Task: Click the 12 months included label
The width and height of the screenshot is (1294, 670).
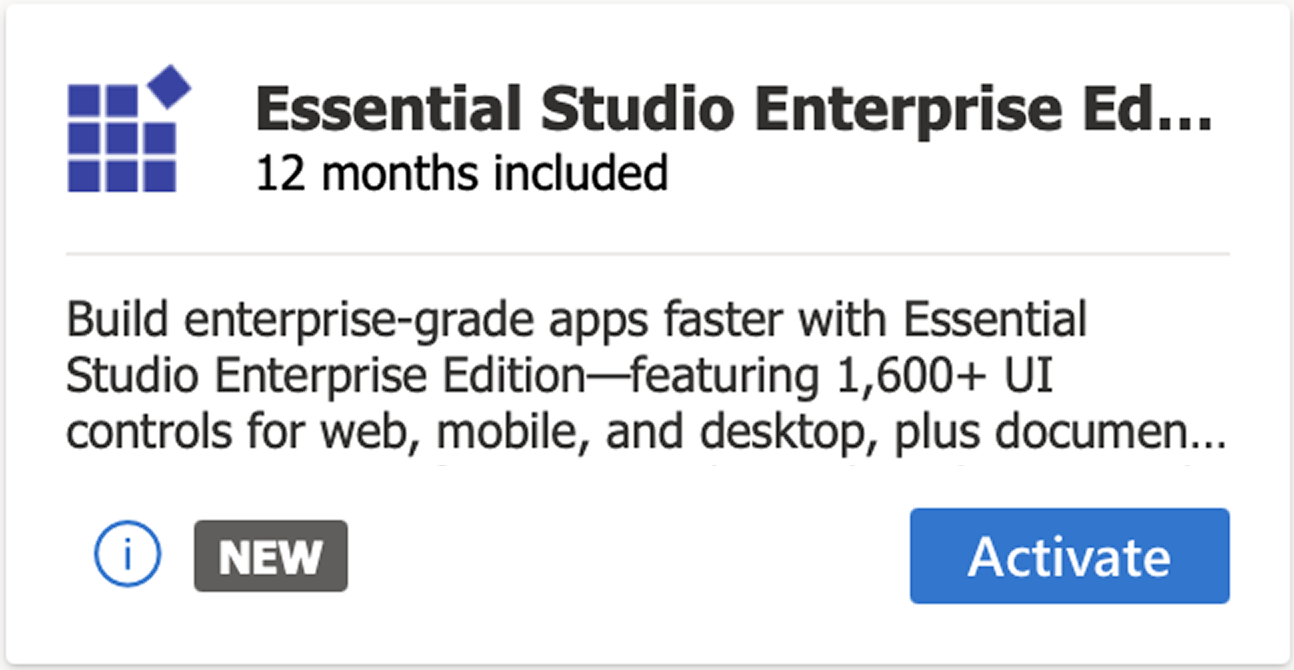Action: pyautogui.click(x=462, y=172)
